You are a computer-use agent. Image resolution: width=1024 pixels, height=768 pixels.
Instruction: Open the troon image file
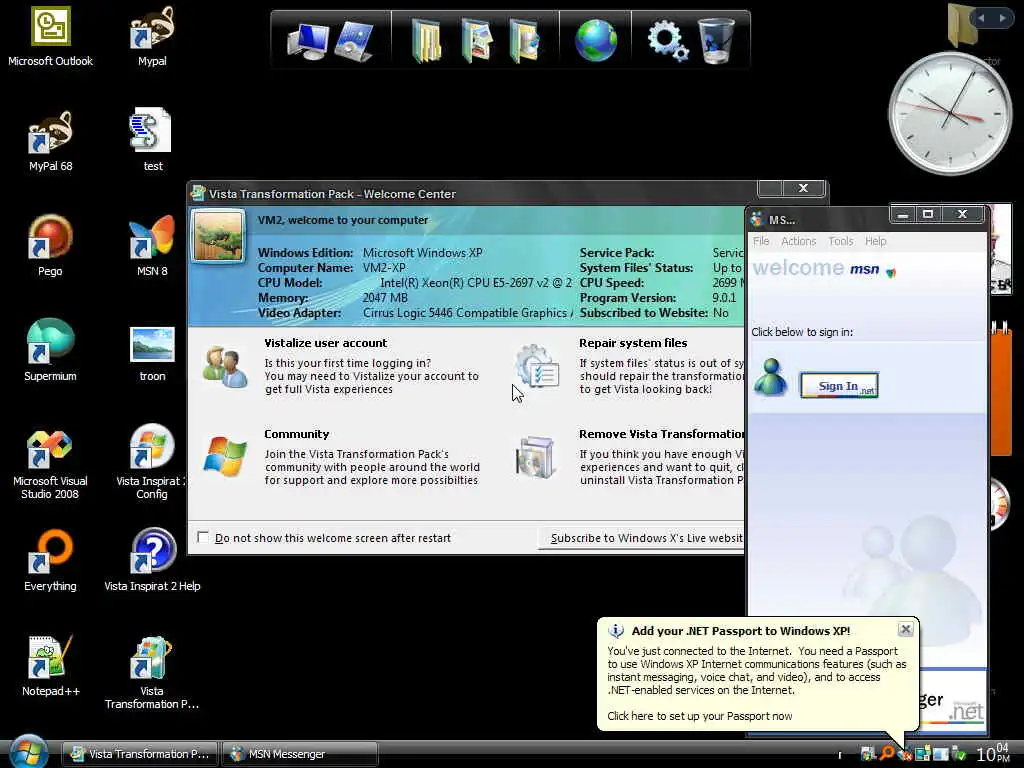click(152, 353)
